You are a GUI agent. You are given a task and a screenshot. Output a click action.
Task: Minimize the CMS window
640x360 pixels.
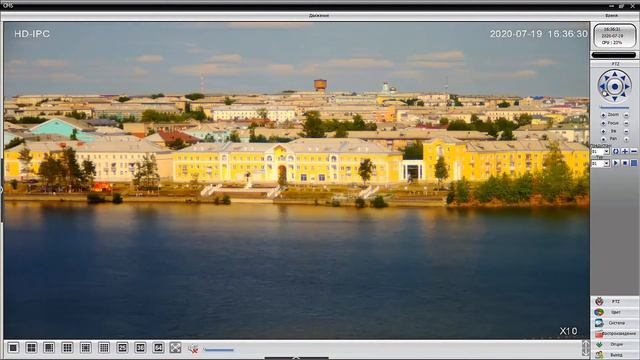(611, 6)
